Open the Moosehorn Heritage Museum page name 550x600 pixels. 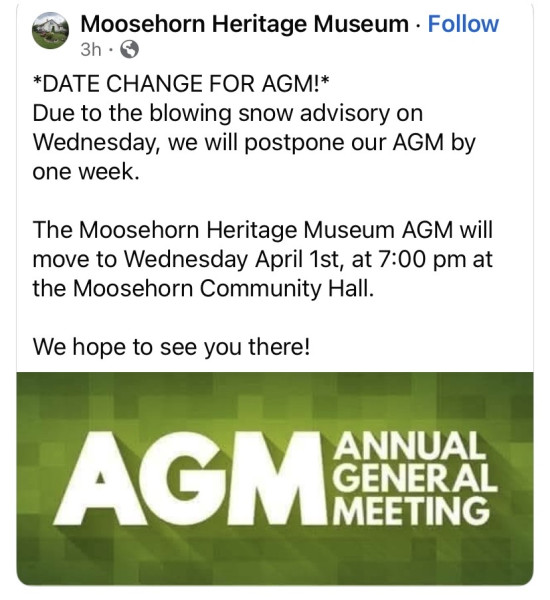point(245,24)
